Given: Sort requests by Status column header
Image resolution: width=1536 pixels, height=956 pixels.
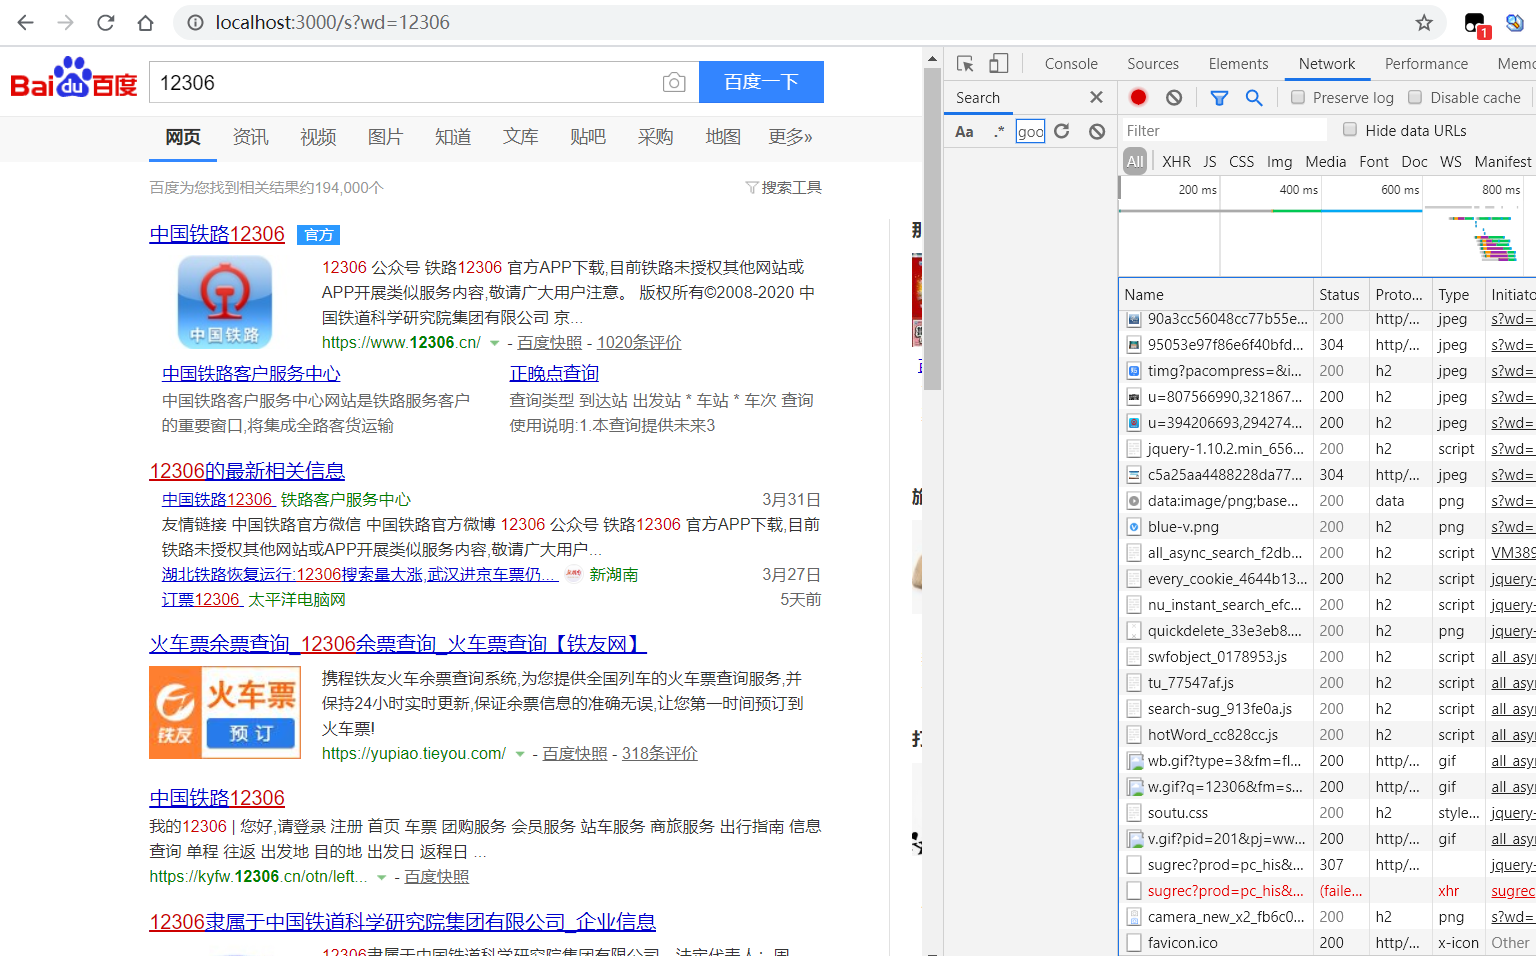Looking at the screenshot, I should (1339, 294).
